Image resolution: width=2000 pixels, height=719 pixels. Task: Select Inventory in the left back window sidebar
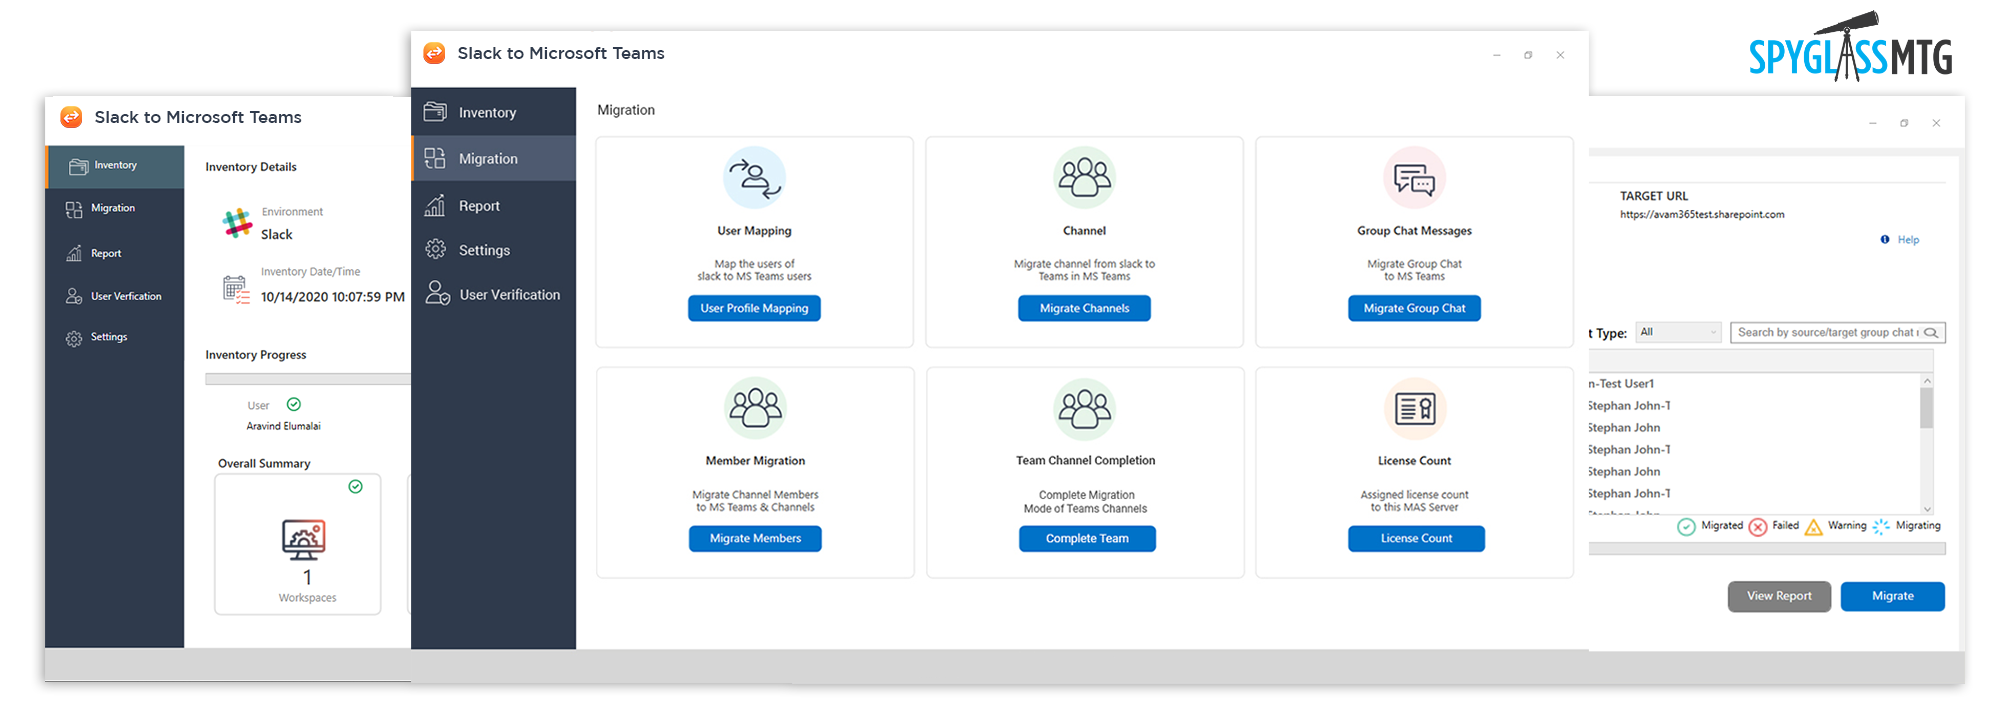(115, 166)
